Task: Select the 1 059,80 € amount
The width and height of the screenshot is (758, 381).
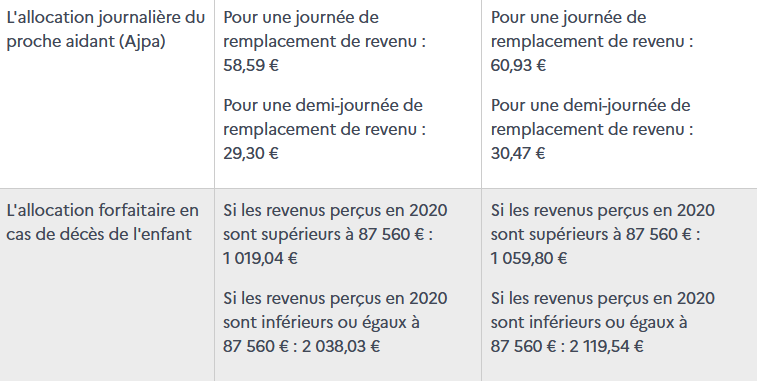Action: (x=529, y=258)
